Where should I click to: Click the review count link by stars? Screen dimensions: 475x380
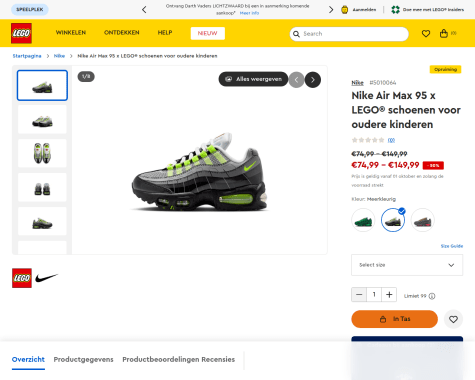pyautogui.click(x=391, y=140)
